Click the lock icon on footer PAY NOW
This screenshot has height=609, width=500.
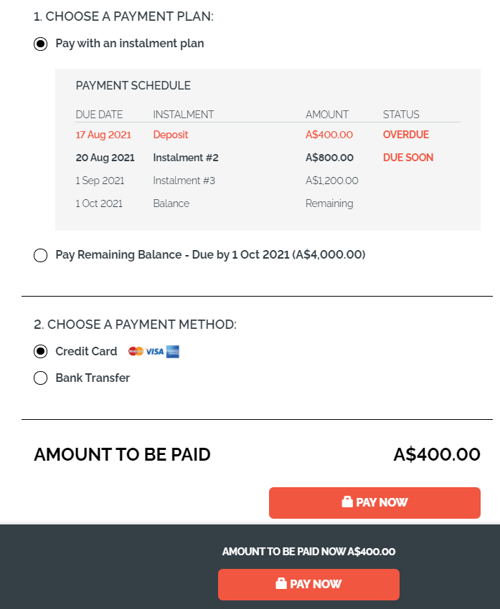pyautogui.click(x=281, y=583)
